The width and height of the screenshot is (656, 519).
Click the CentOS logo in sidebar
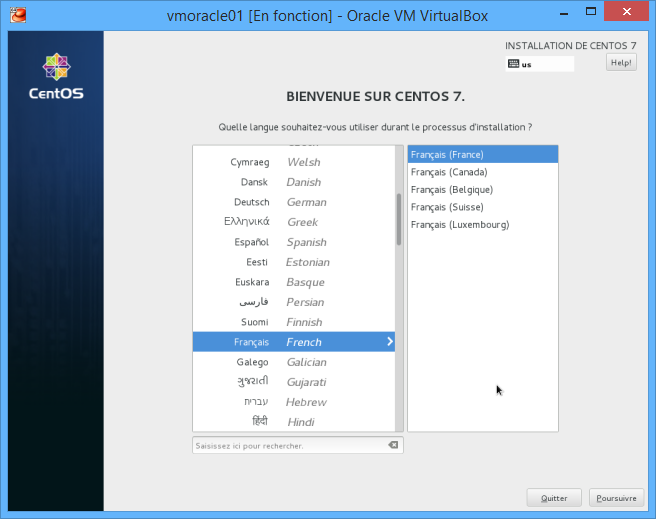(x=56, y=77)
